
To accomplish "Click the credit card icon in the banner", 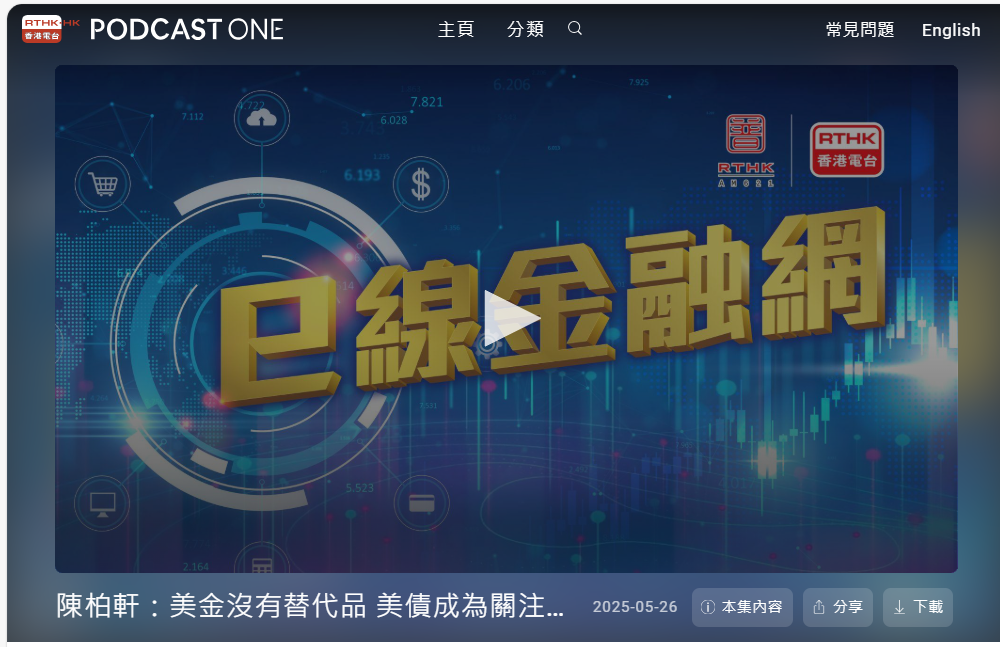I will 421,504.
